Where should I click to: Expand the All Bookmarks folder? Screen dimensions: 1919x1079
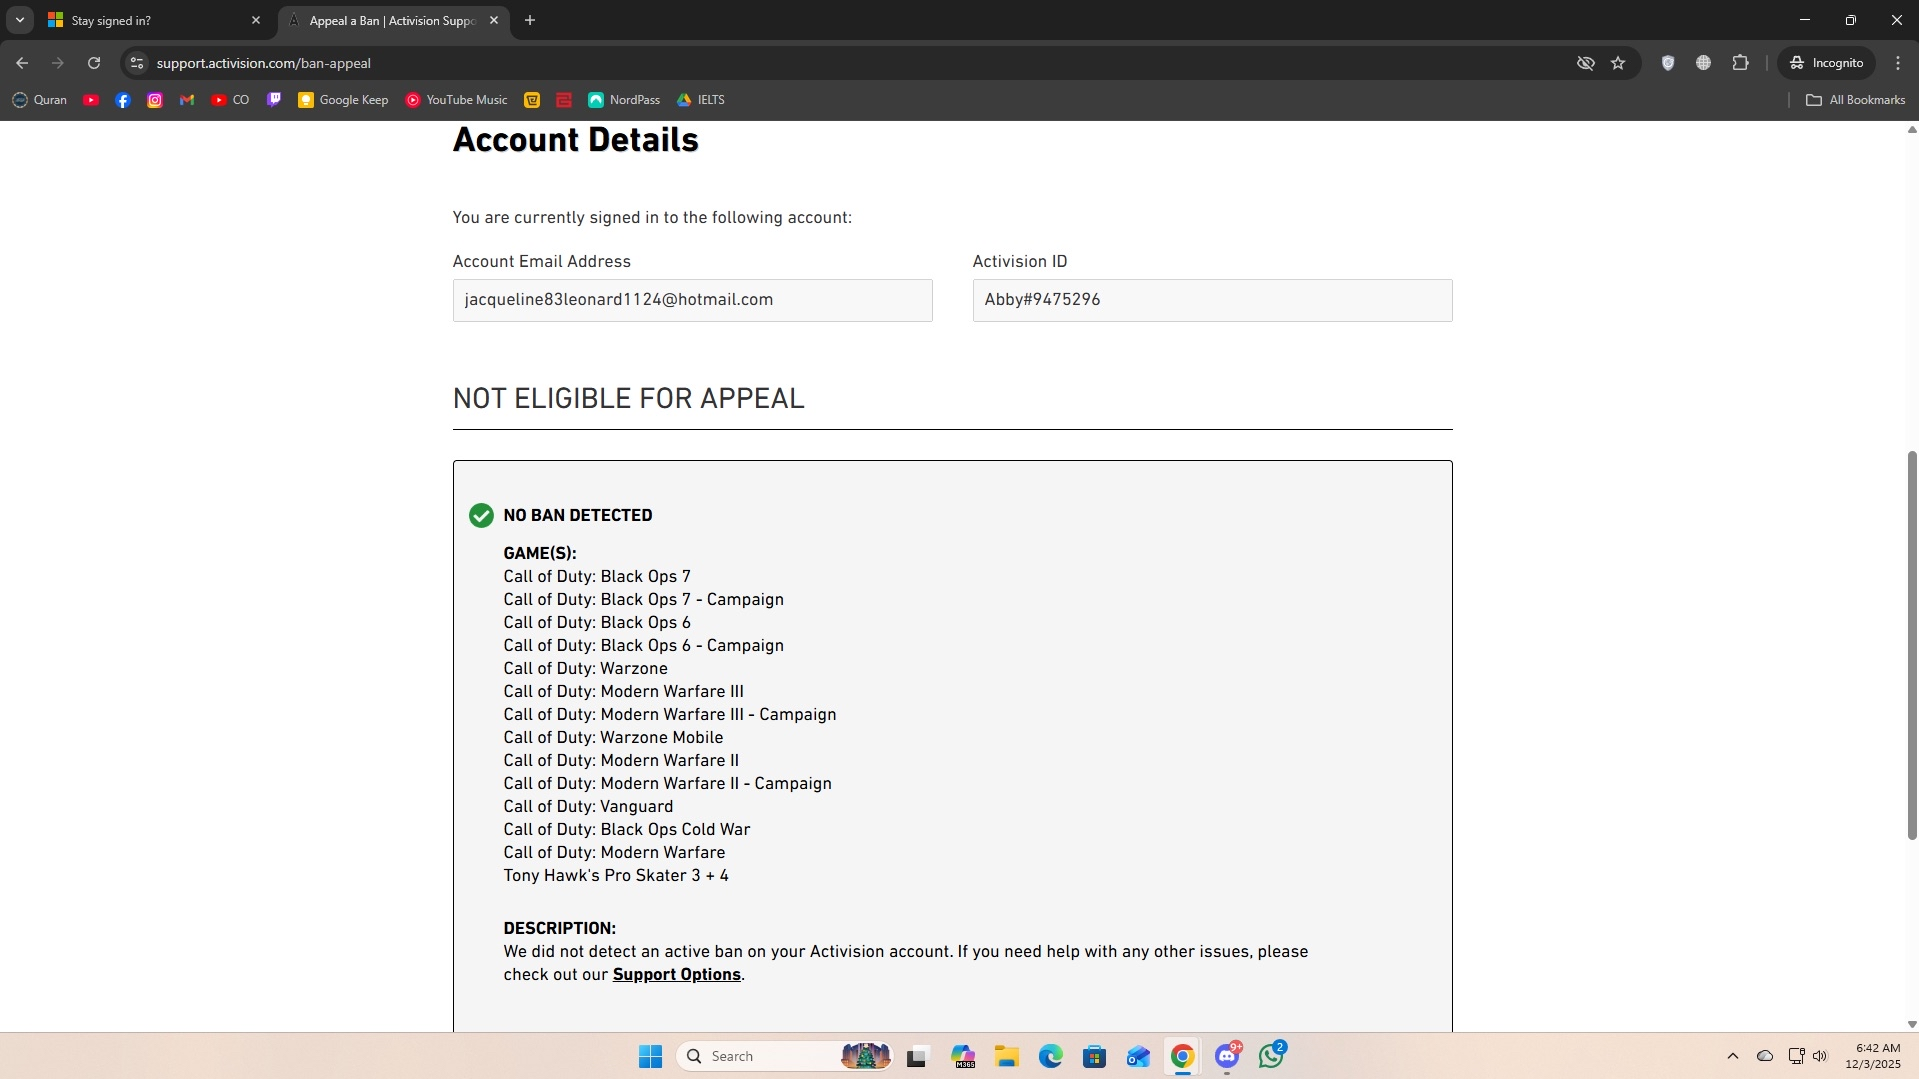coord(1856,100)
